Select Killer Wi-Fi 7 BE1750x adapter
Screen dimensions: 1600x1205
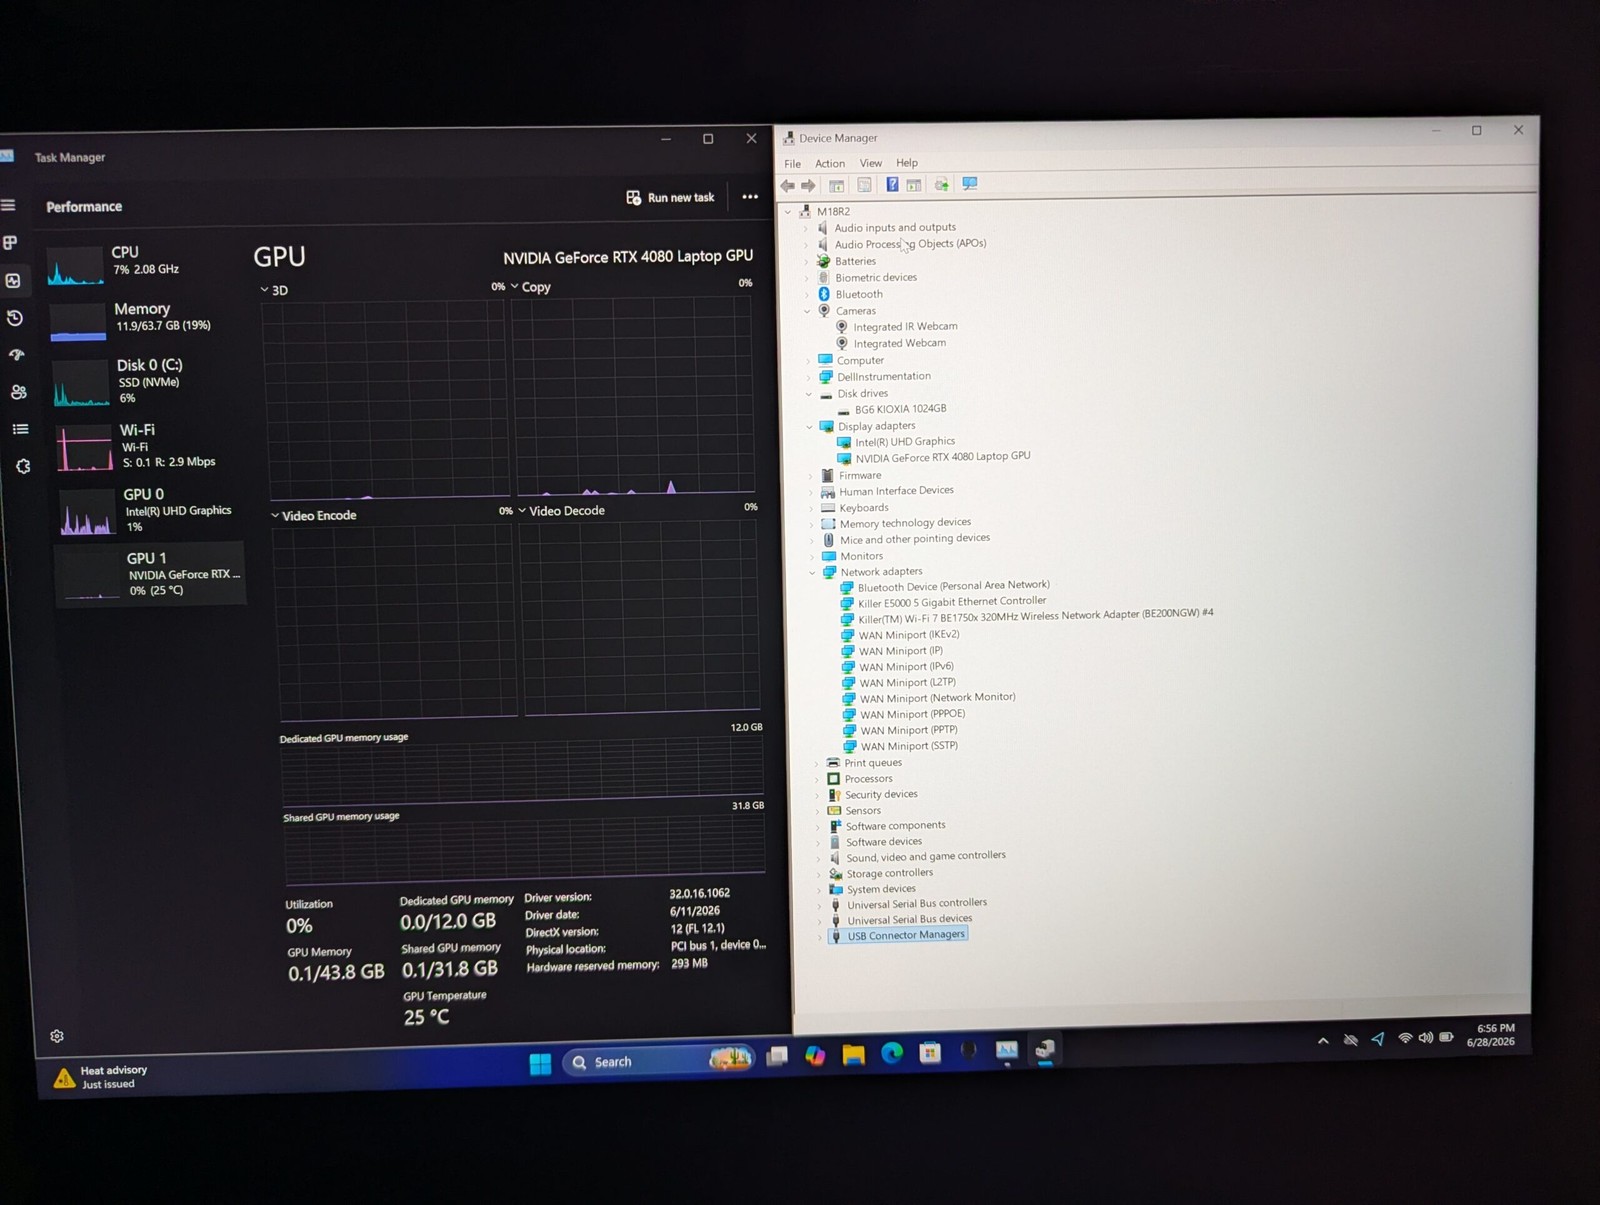coord(1027,616)
